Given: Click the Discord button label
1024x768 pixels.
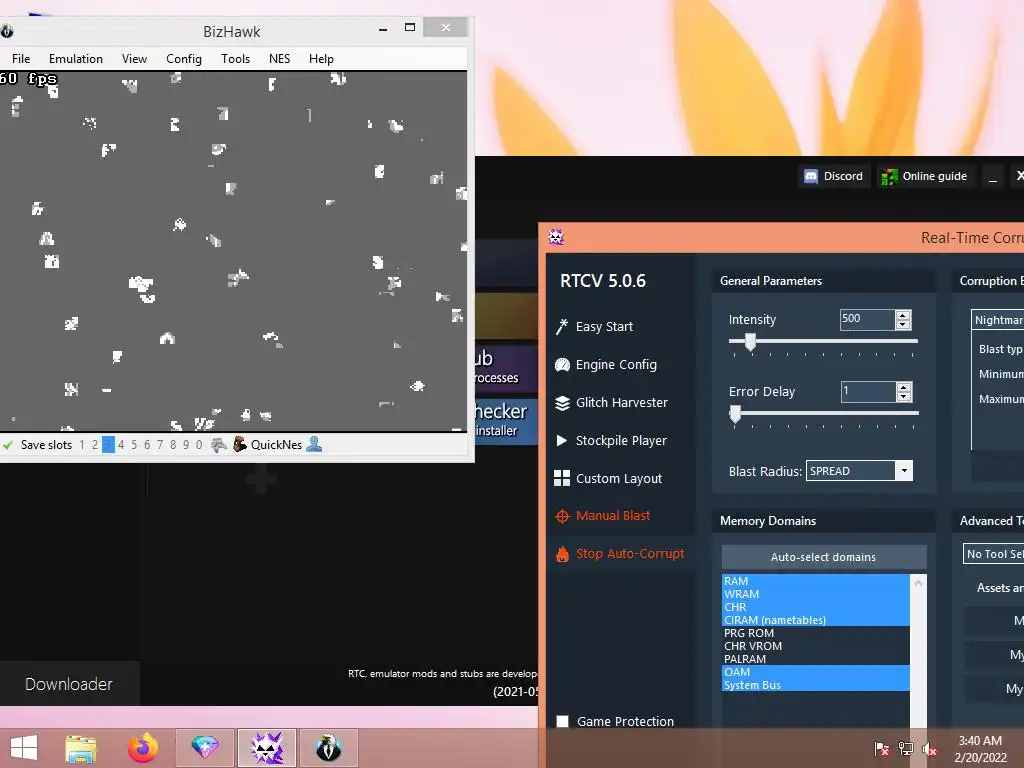Looking at the screenshot, I should 843,176.
